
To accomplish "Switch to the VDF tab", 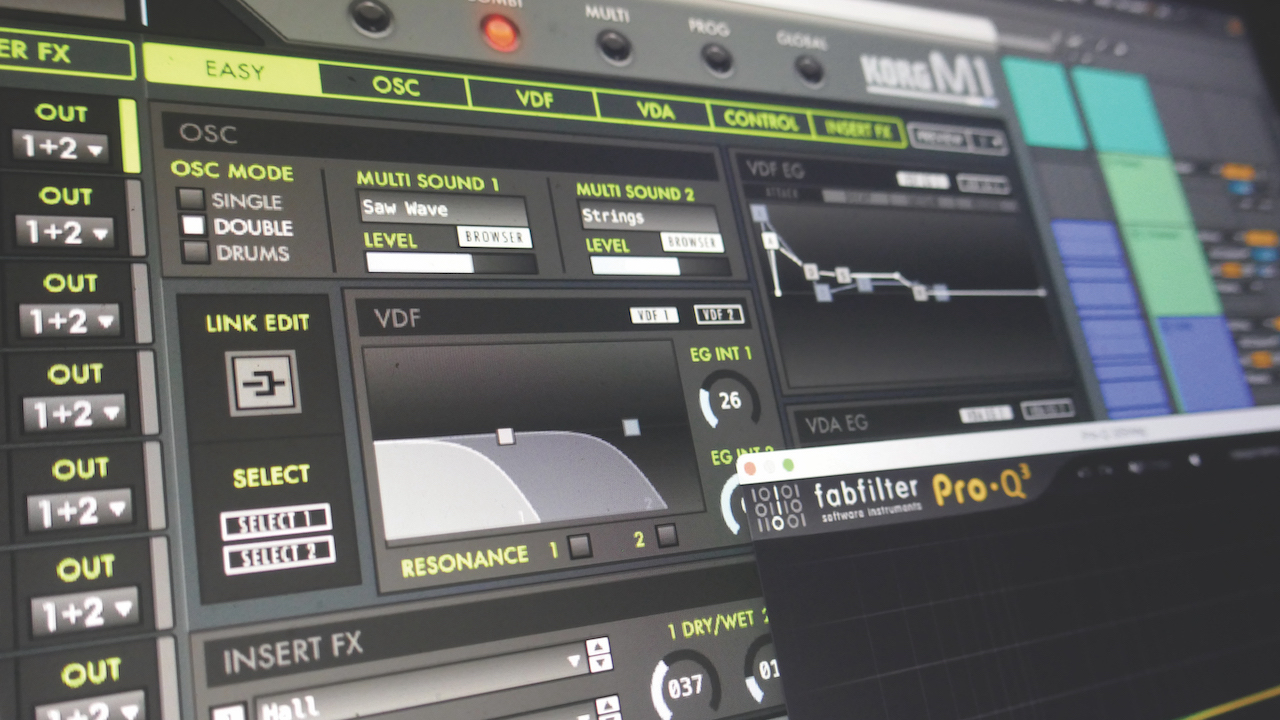I will point(534,97).
